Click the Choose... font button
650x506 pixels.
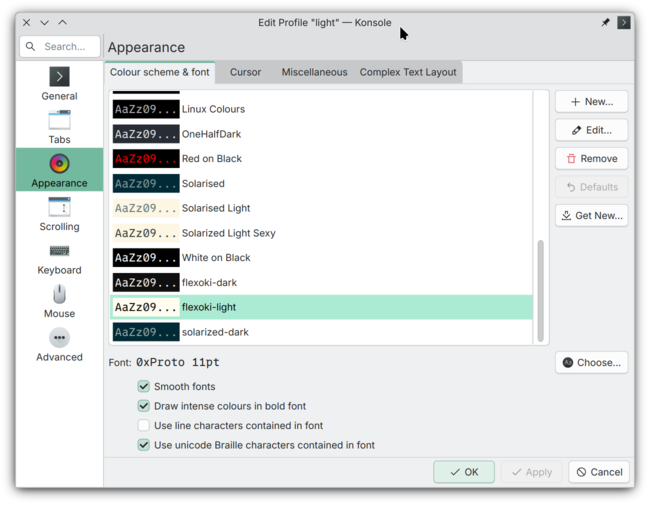coord(592,363)
